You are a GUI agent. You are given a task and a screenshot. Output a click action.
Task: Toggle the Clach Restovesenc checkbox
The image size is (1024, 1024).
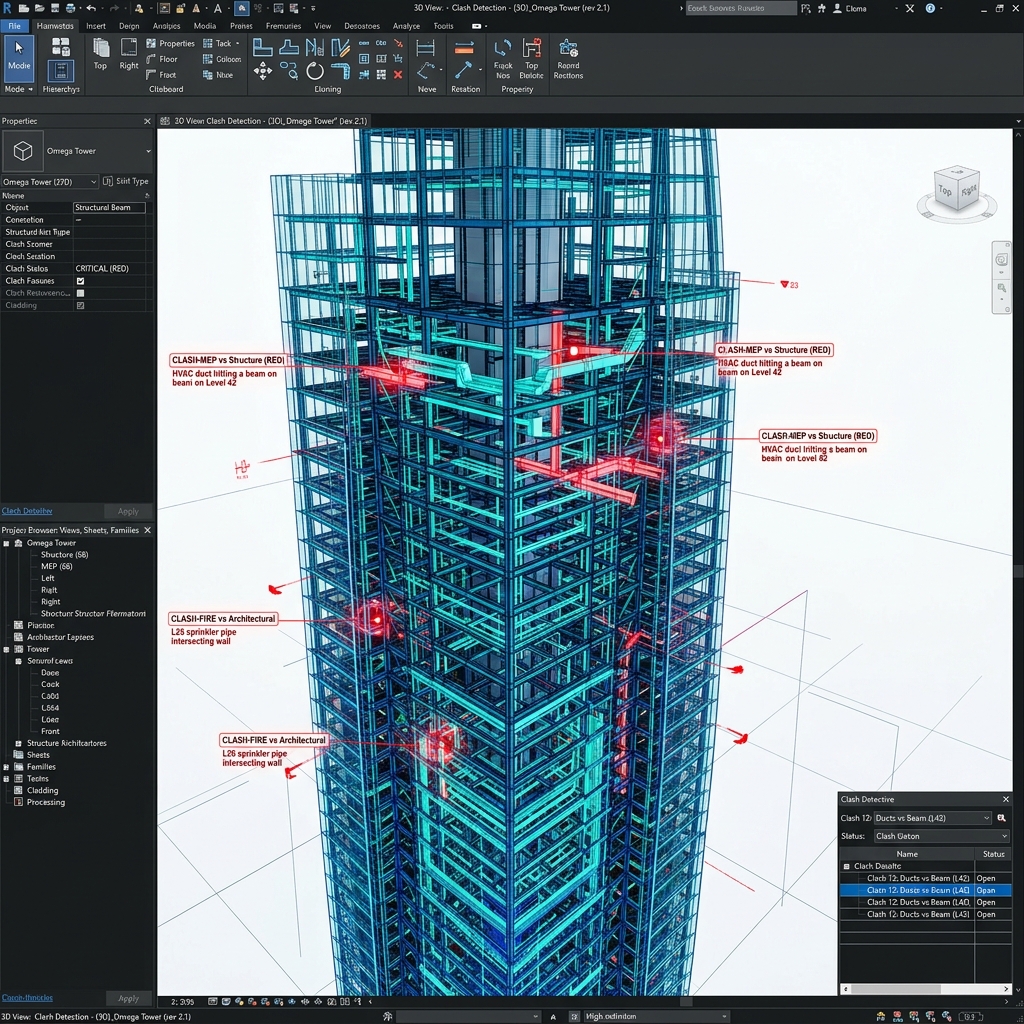[x=80, y=293]
